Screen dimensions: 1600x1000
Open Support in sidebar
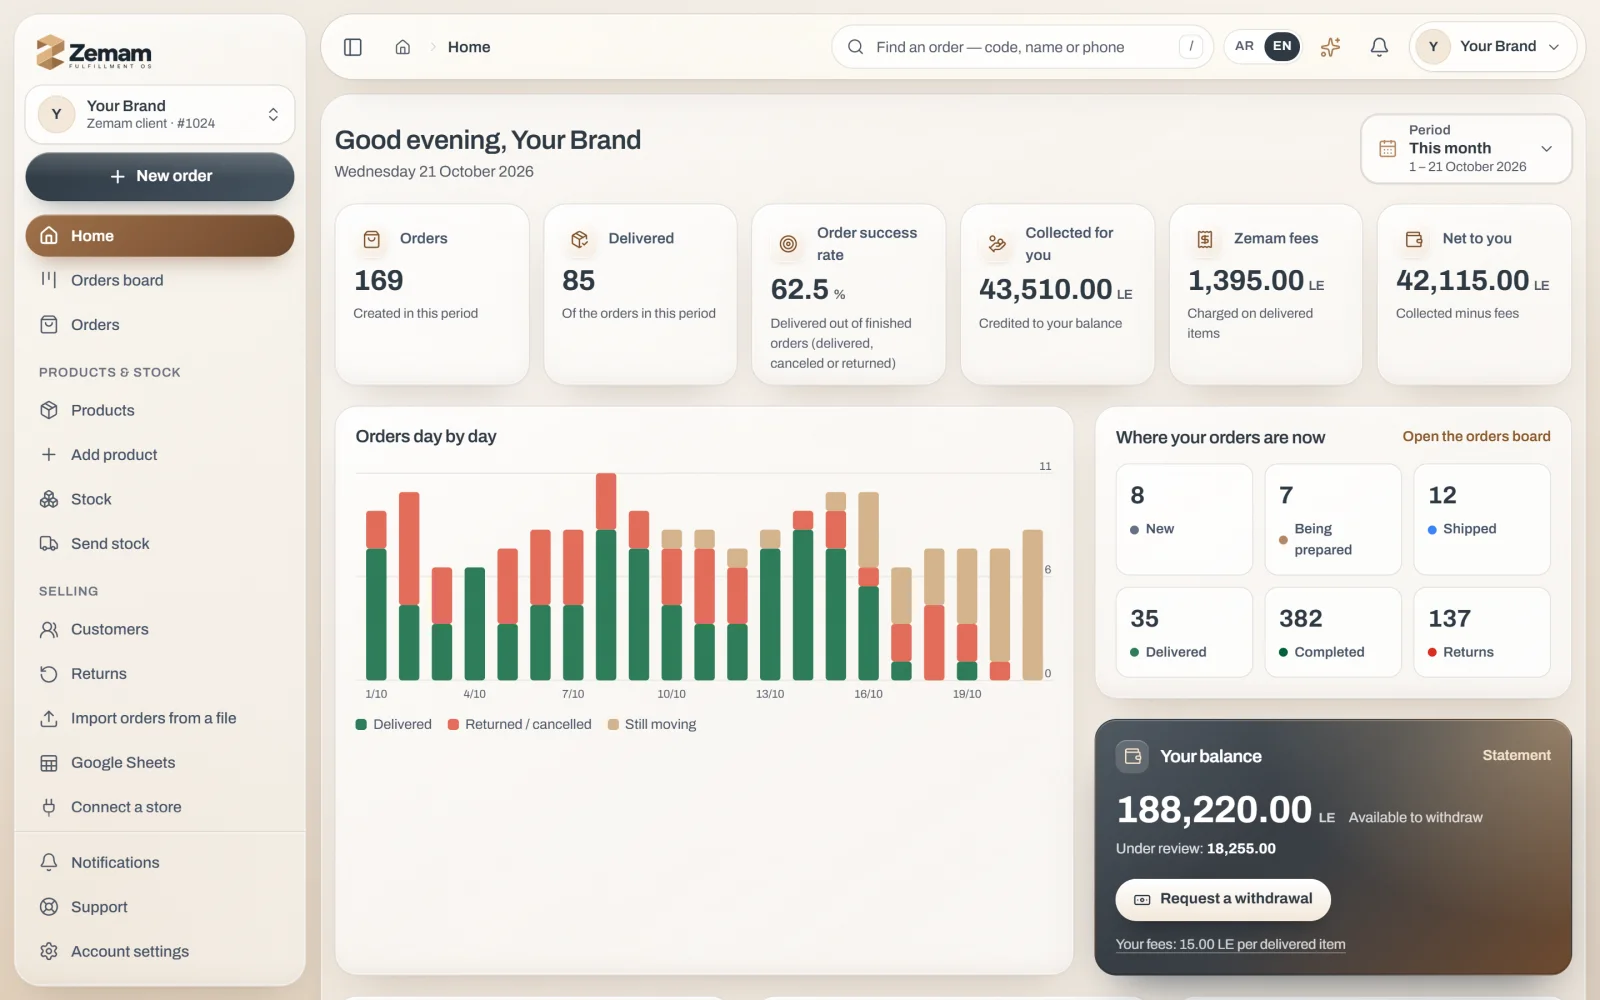pyautogui.click(x=160, y=907)
